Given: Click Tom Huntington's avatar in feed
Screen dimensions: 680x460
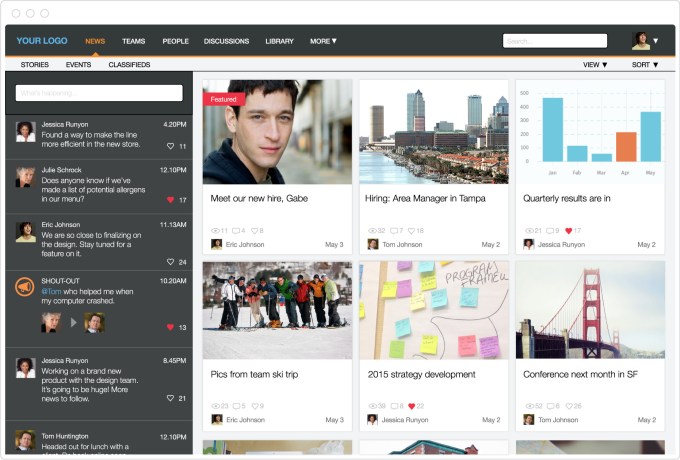Looking at the screenshot, I should point(25,440).
